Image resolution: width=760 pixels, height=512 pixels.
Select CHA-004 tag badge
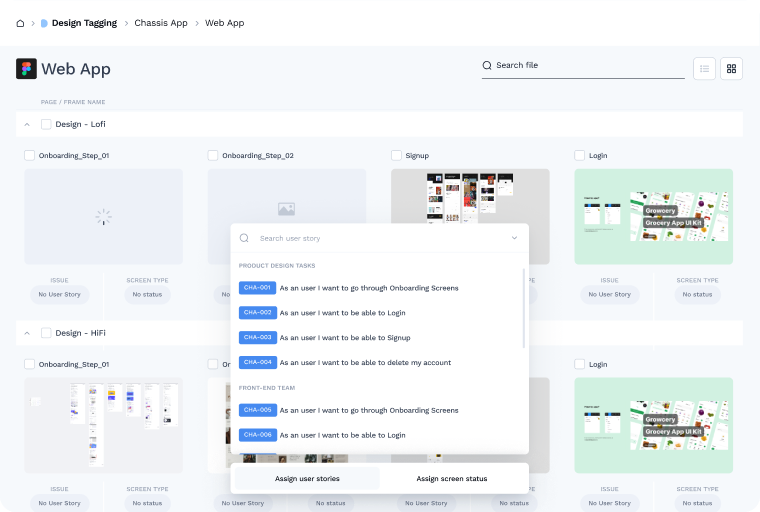pos(257,362)
